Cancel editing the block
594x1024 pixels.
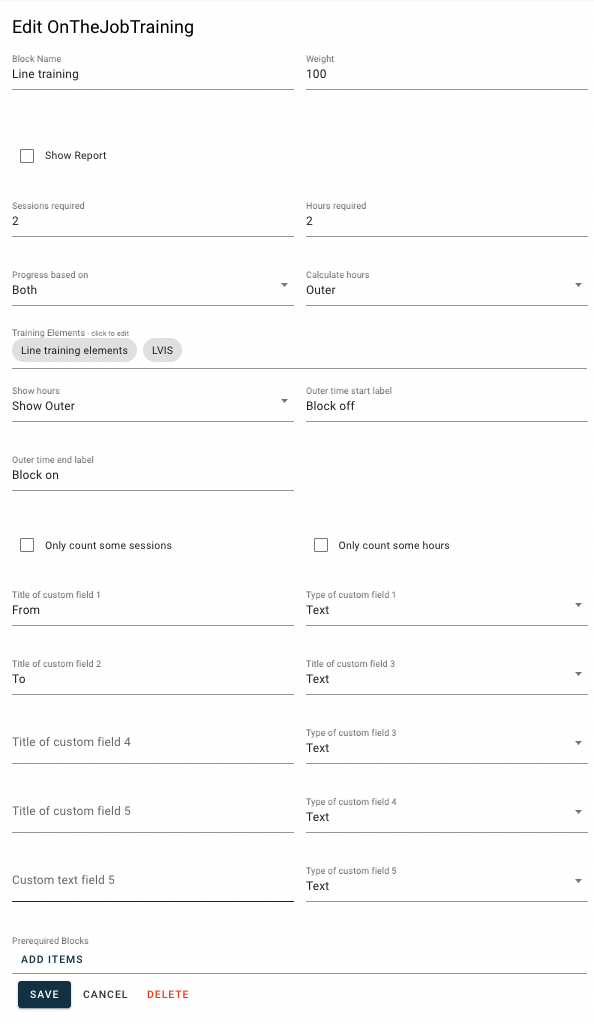105,995
